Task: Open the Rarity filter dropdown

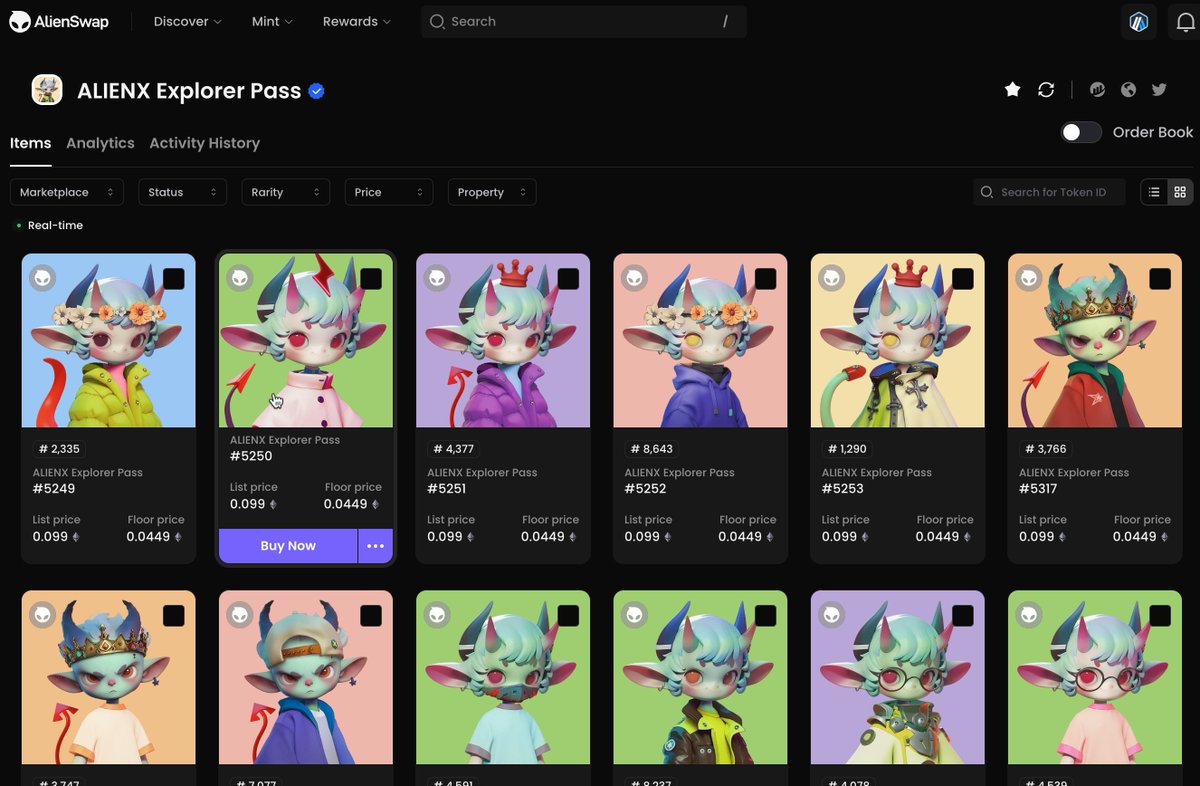Action: (x=286, y=192)
